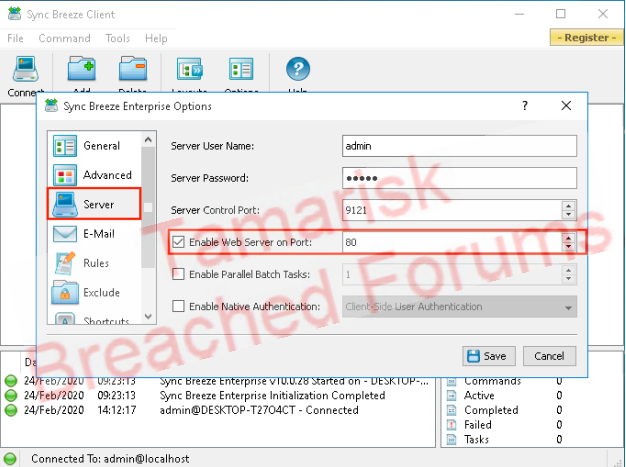This screenshot has width=626, height=467.
Task: Select the Server options category
Action: click(x=94, y=204)
